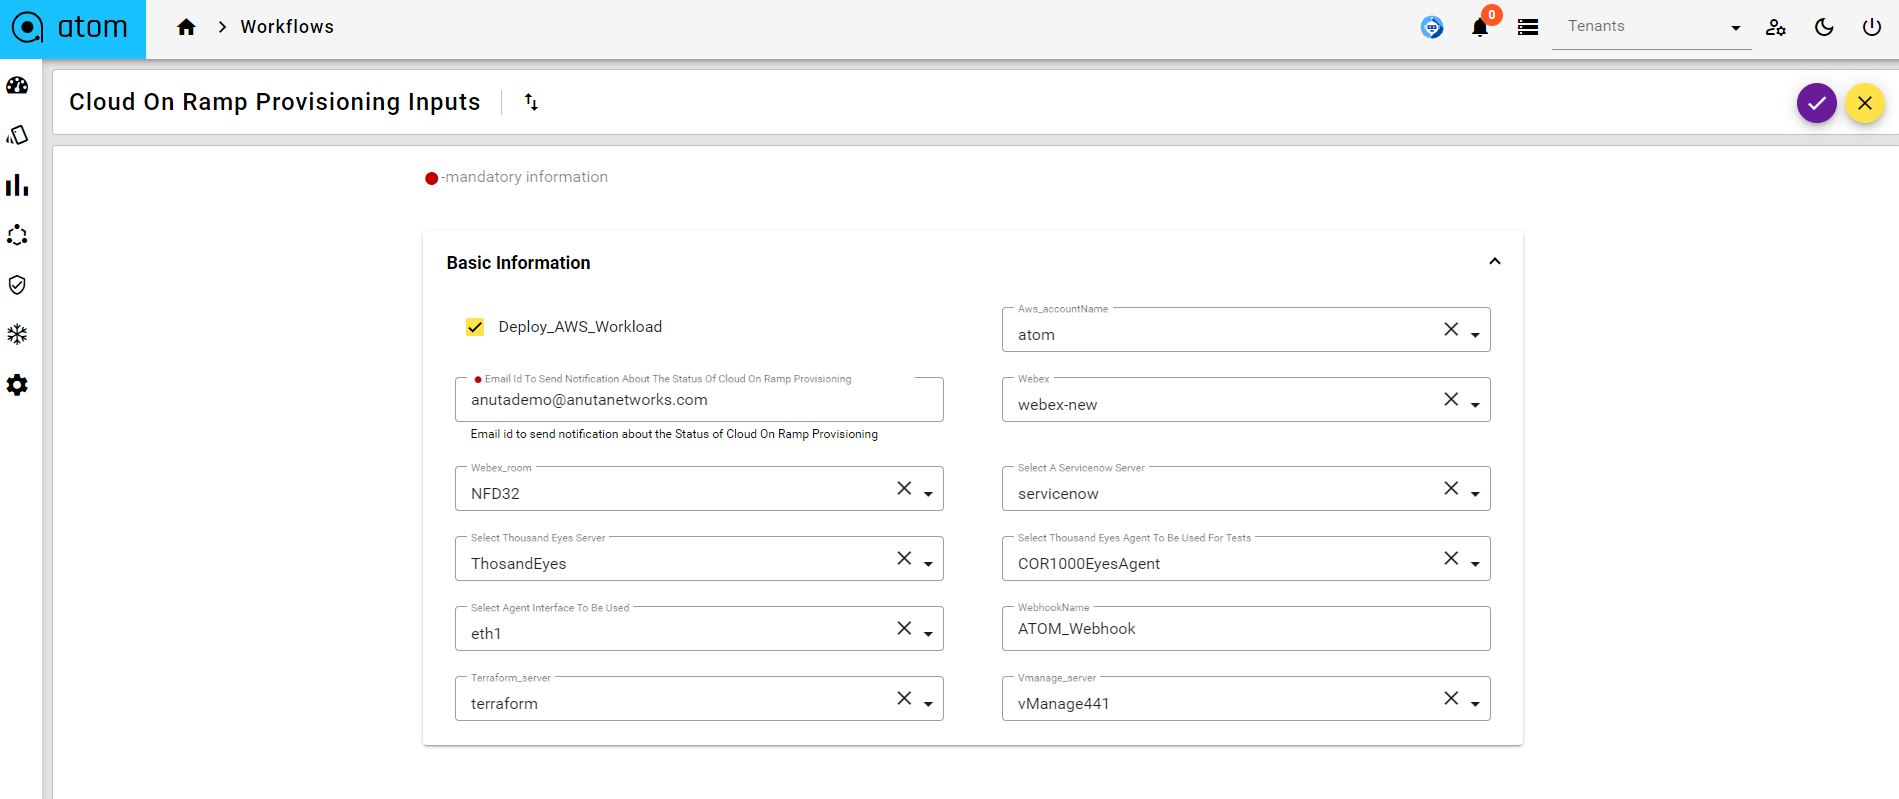Expand the Terraform_server dropdown arrow
This screenshot has height=799, width=1899.
[928, 704]
